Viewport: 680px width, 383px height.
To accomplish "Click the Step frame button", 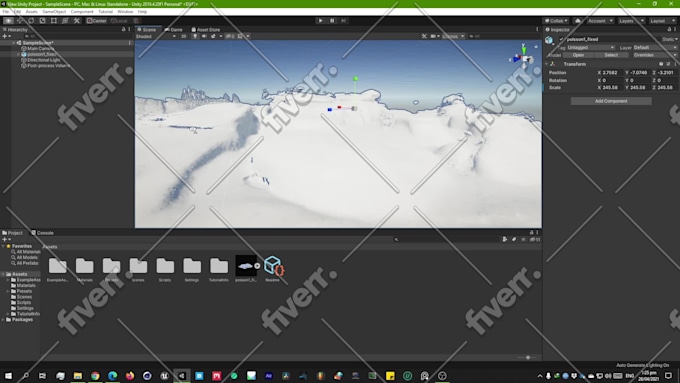I will pyautogui.click(x=343, y=20).
